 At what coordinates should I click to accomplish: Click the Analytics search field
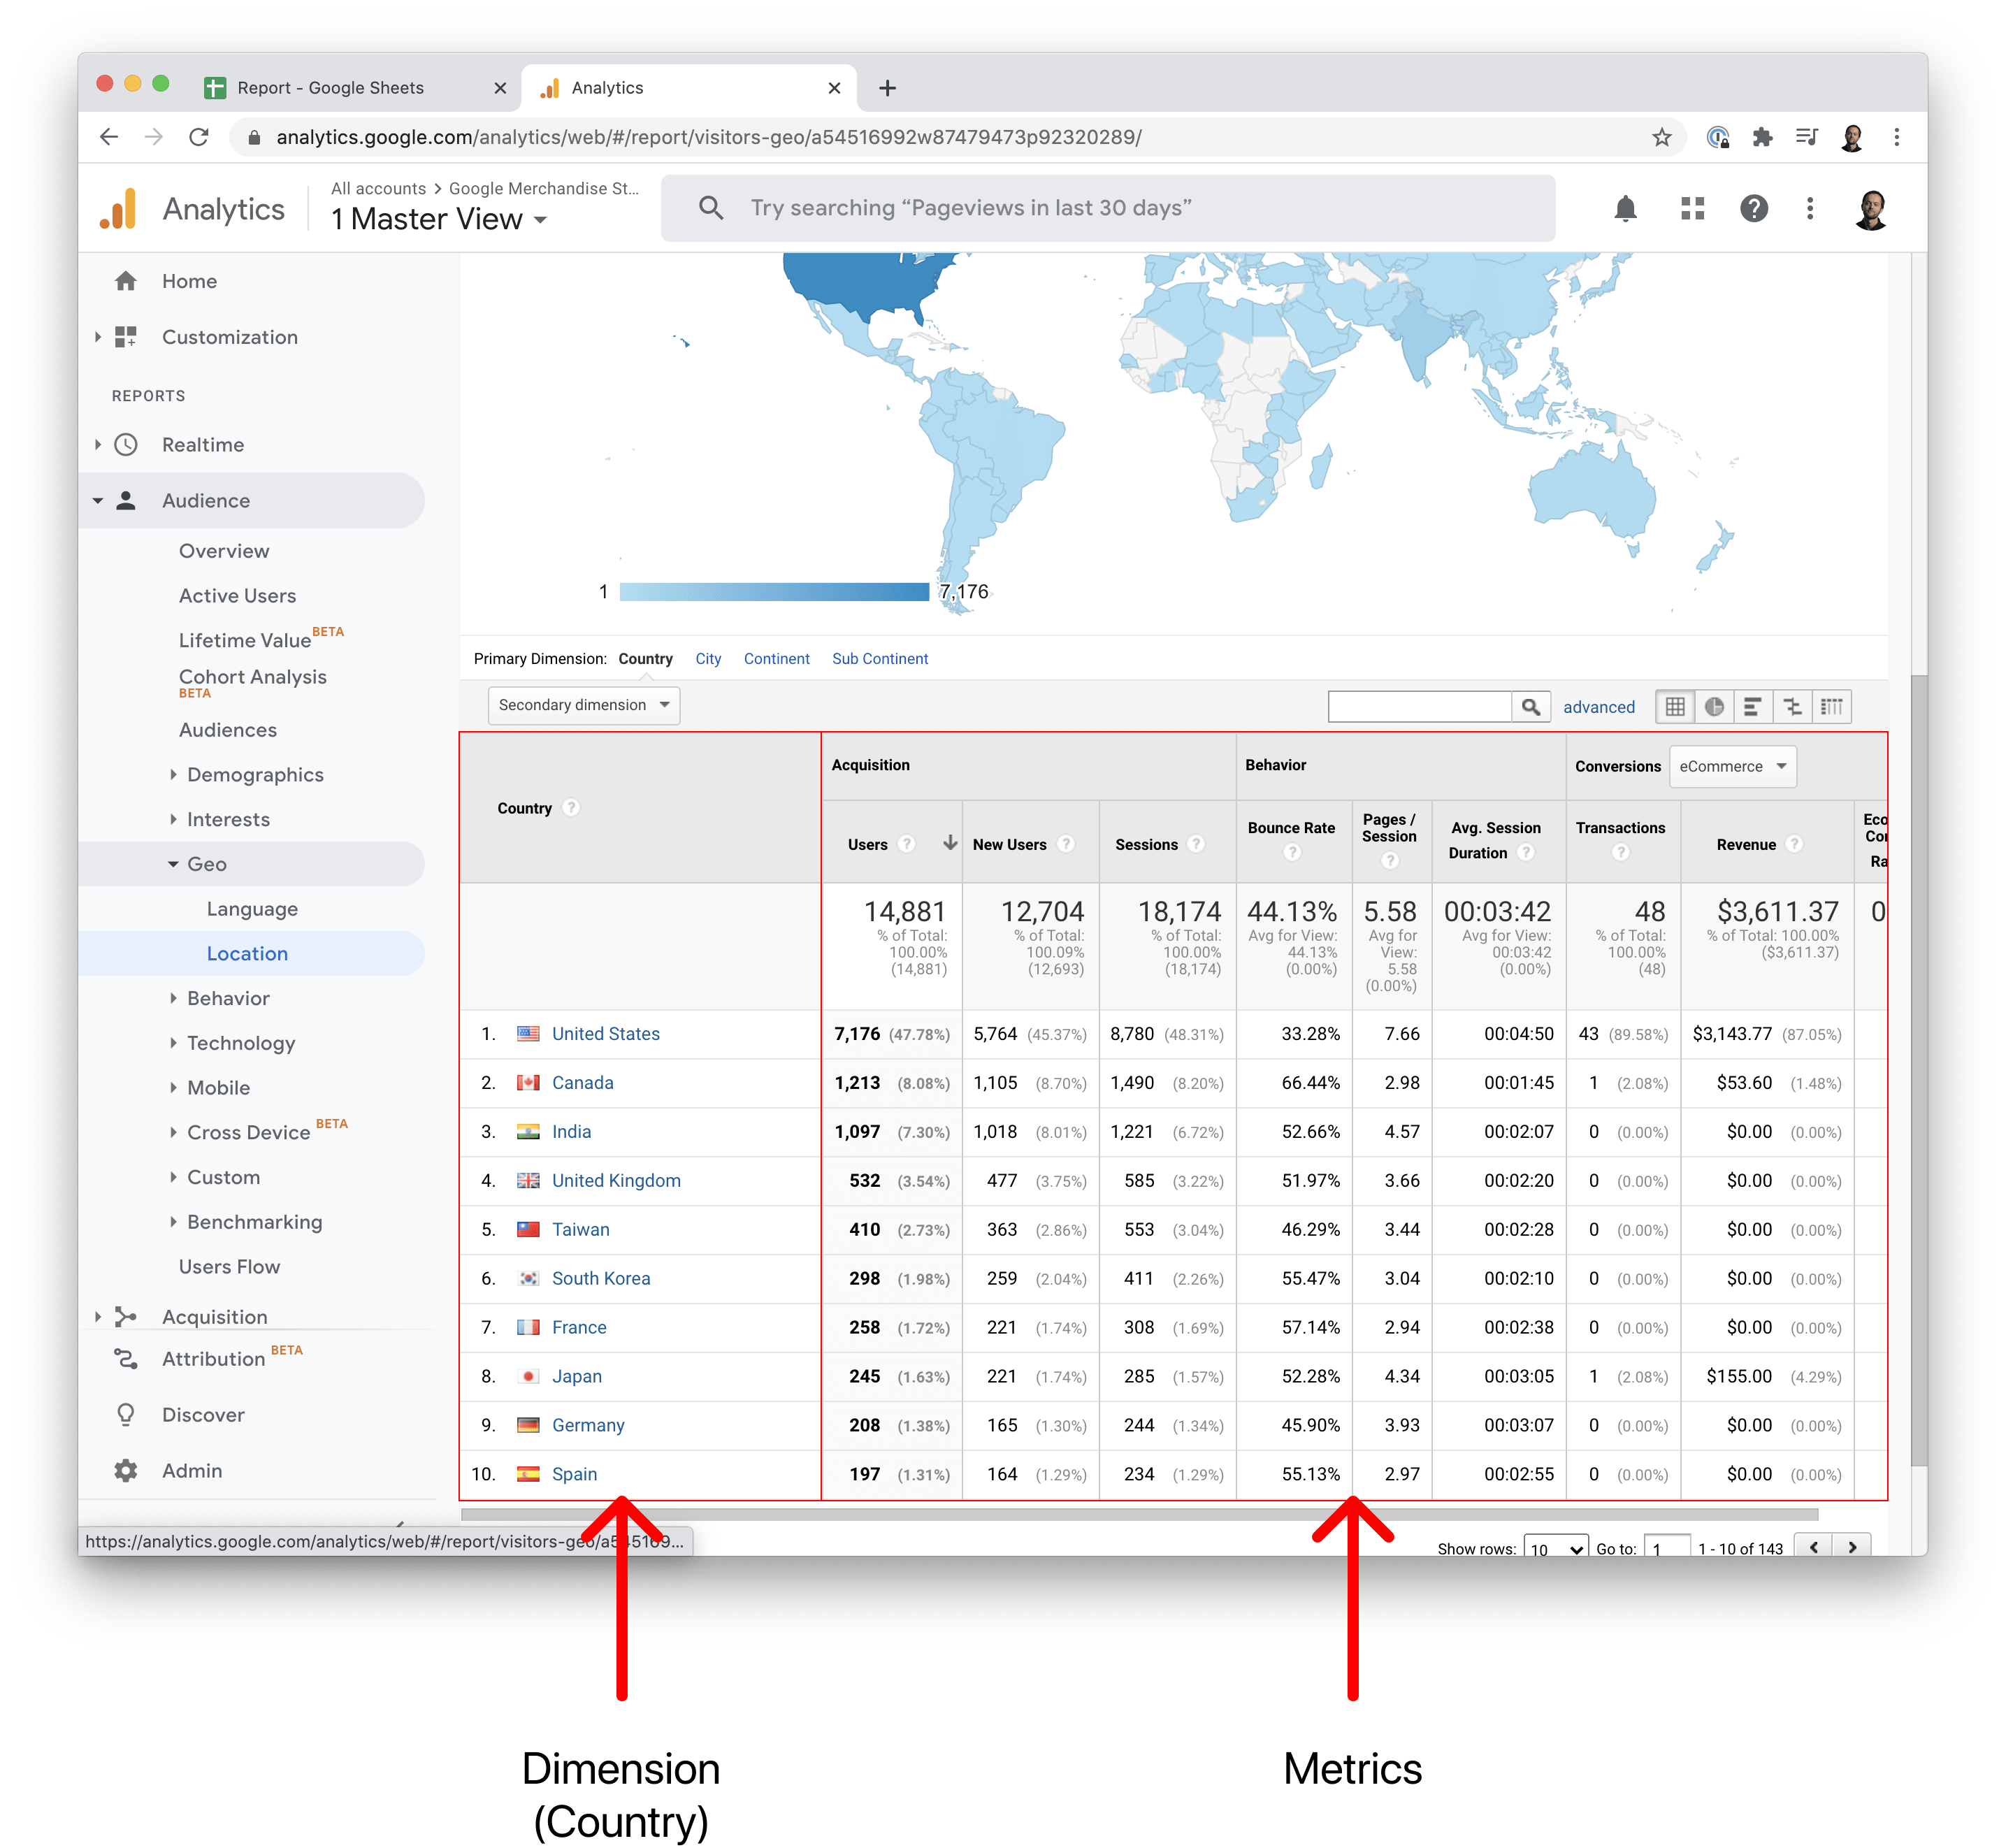(1108, 208)
